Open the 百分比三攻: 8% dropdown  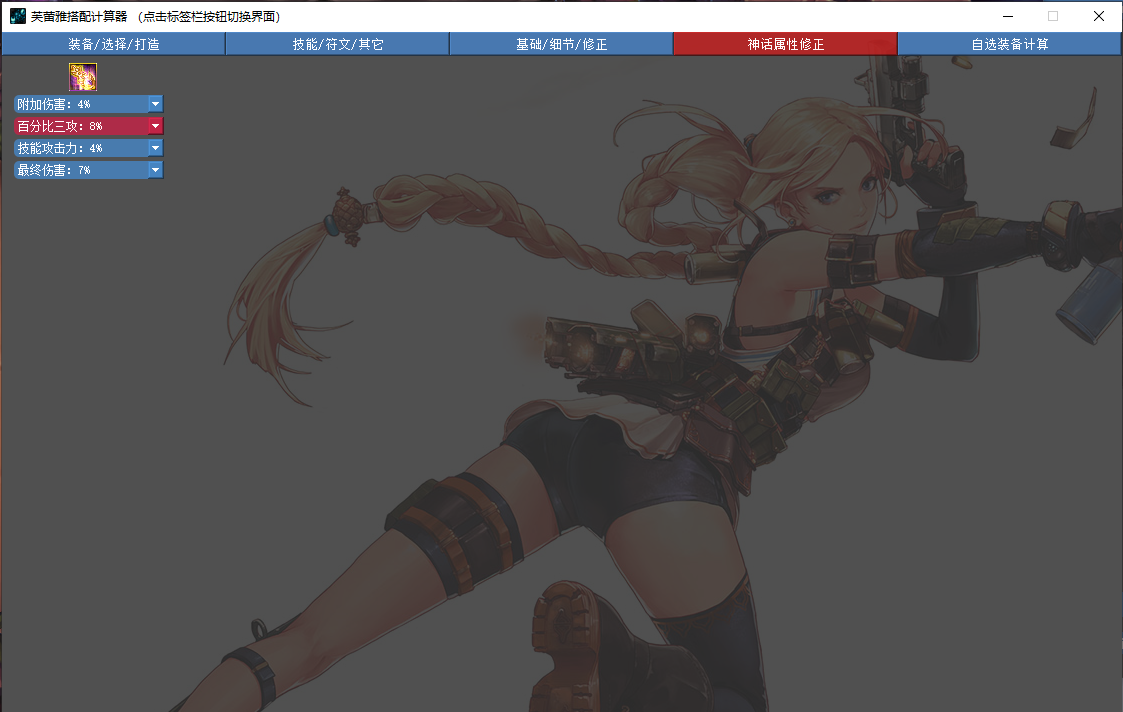coord(88,126)
